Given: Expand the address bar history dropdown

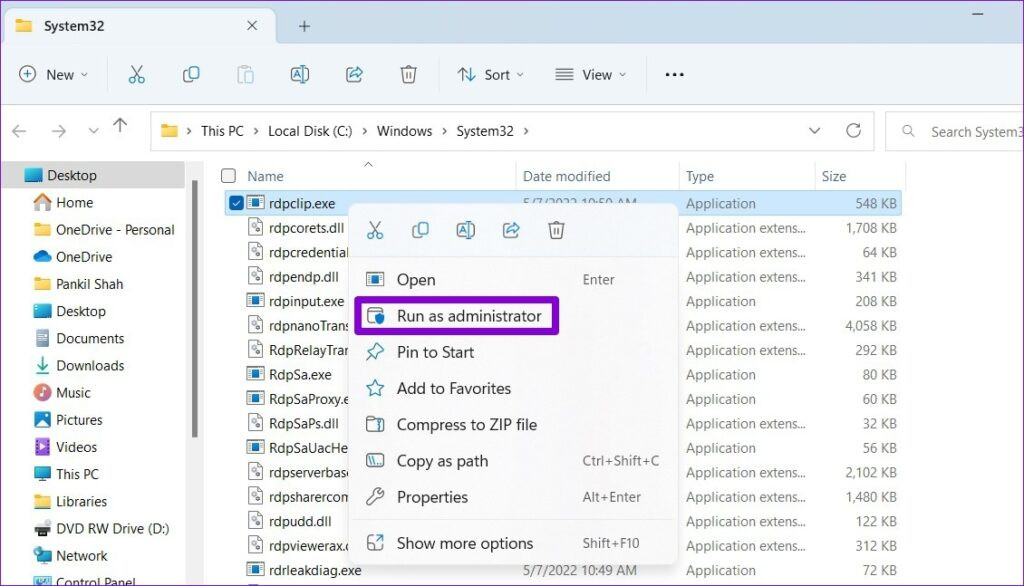Looking at the screenshot, I should pos(814,131).
